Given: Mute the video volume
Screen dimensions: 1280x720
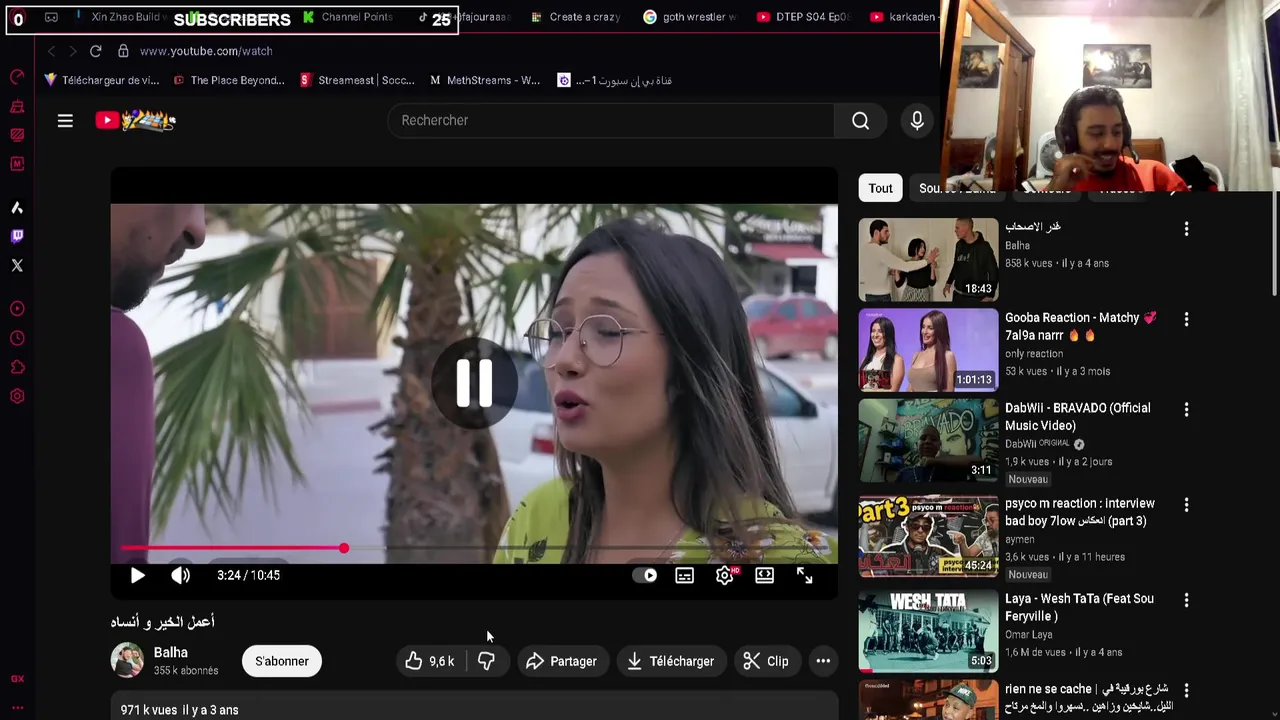Looking at the screenshot, I should click(x=180, y=575).
